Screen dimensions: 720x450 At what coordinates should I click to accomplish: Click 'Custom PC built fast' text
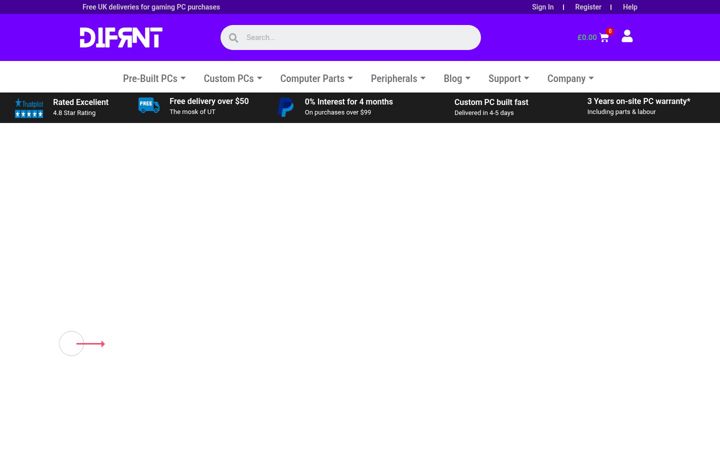point(491,102)
